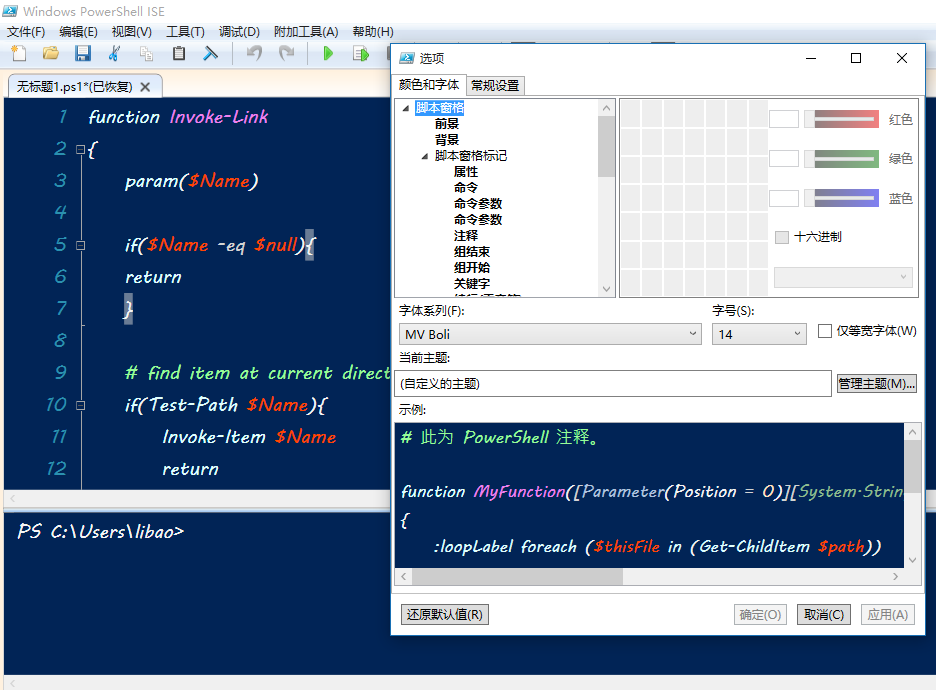Click the Clear console pane icon
Screen dimensions: 936x690
point(210,54)
